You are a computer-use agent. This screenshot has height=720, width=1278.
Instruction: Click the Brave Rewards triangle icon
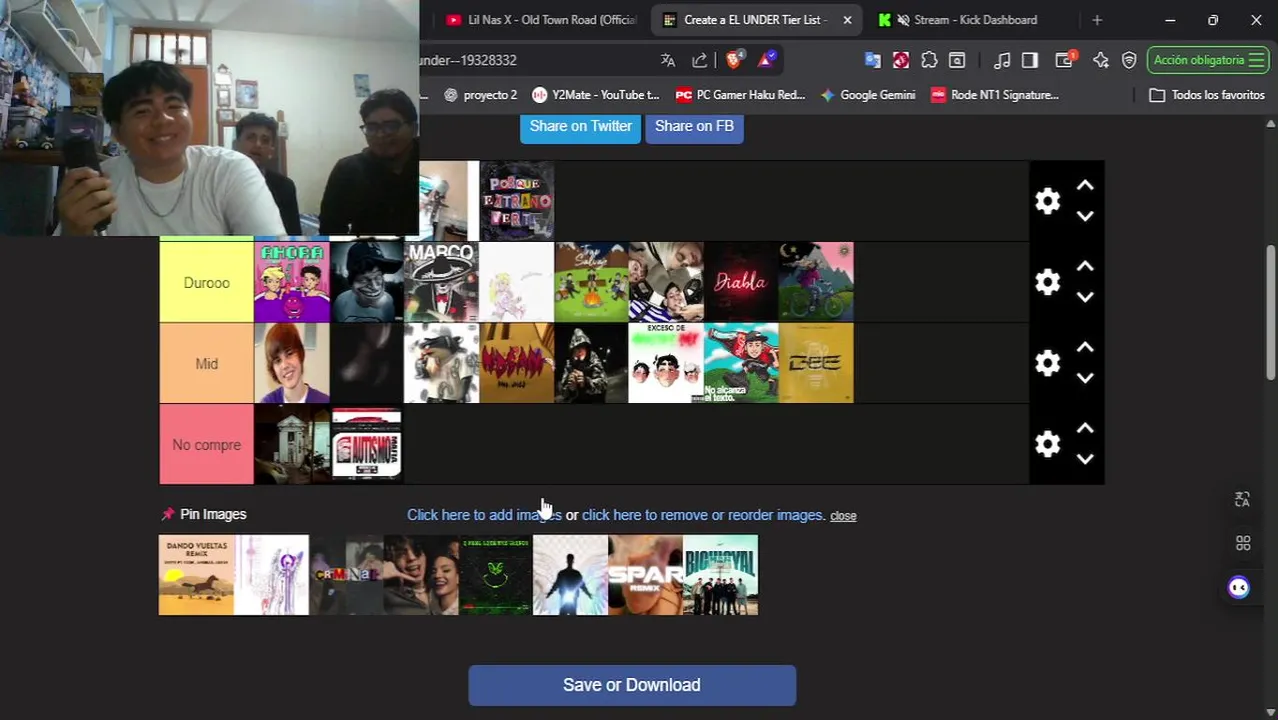[x=766, y=60]
